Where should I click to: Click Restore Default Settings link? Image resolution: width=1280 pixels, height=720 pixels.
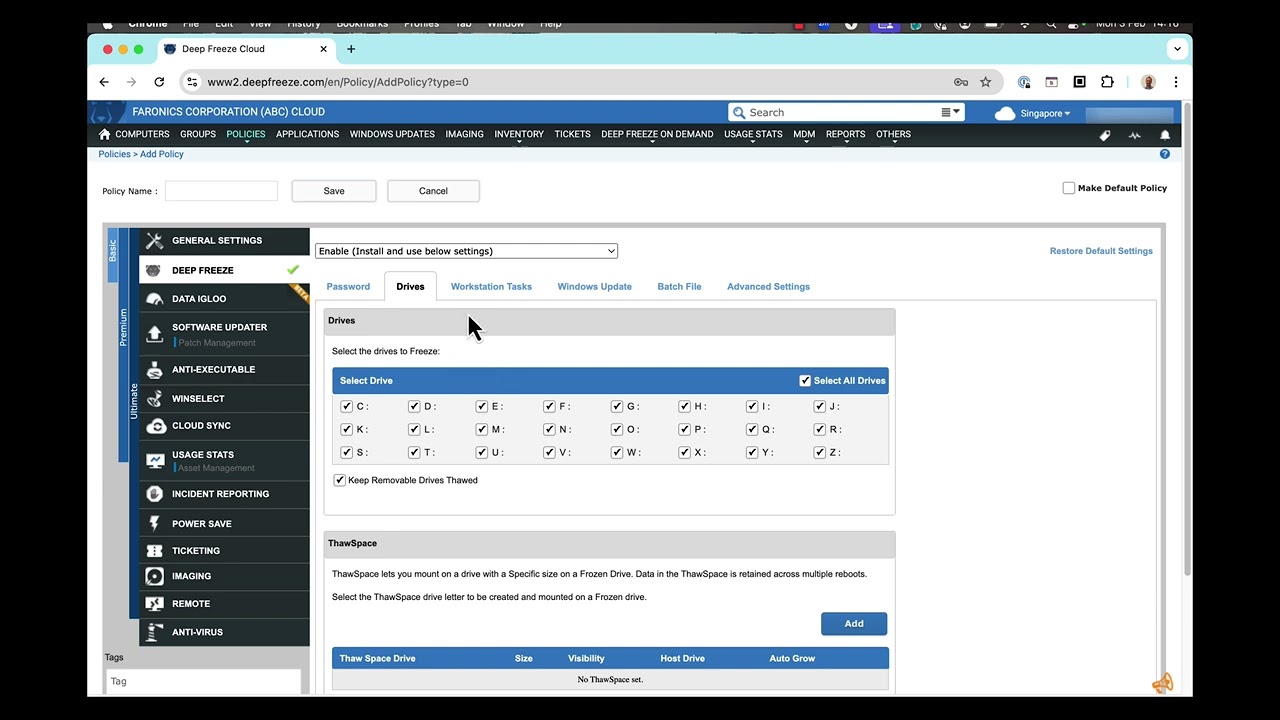1101,251
